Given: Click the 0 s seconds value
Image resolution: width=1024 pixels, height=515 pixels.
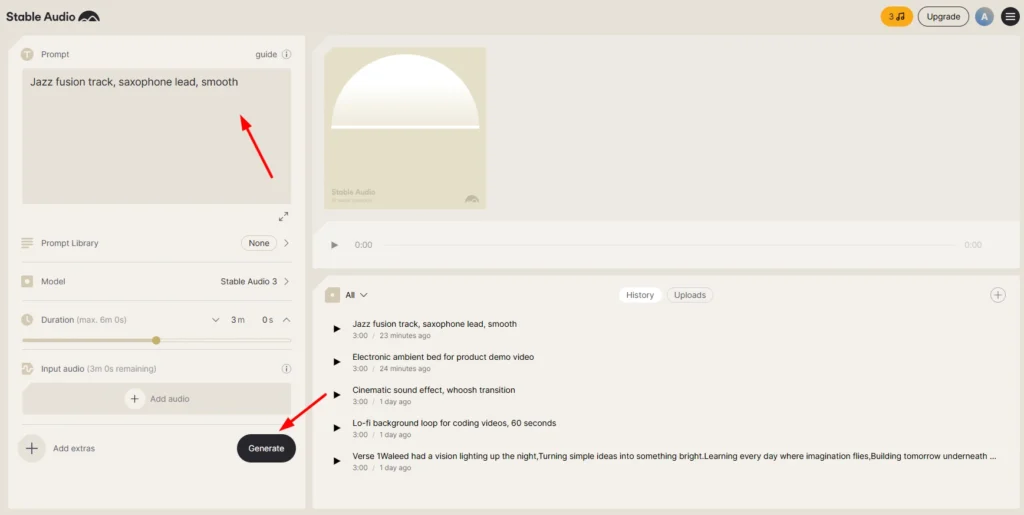Looking at the screenshot, I should pos(268,320).
